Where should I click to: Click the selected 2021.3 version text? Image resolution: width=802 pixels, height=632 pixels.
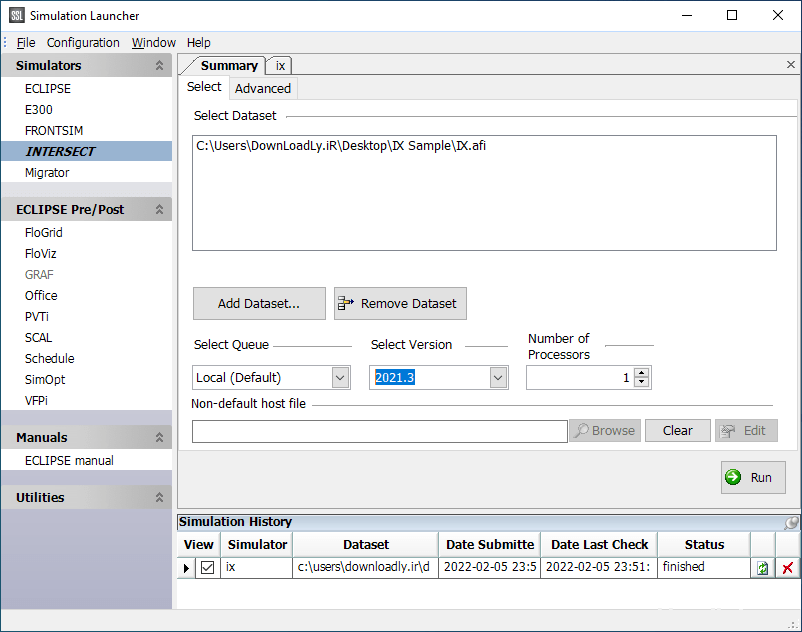click(x=394, y=377)
